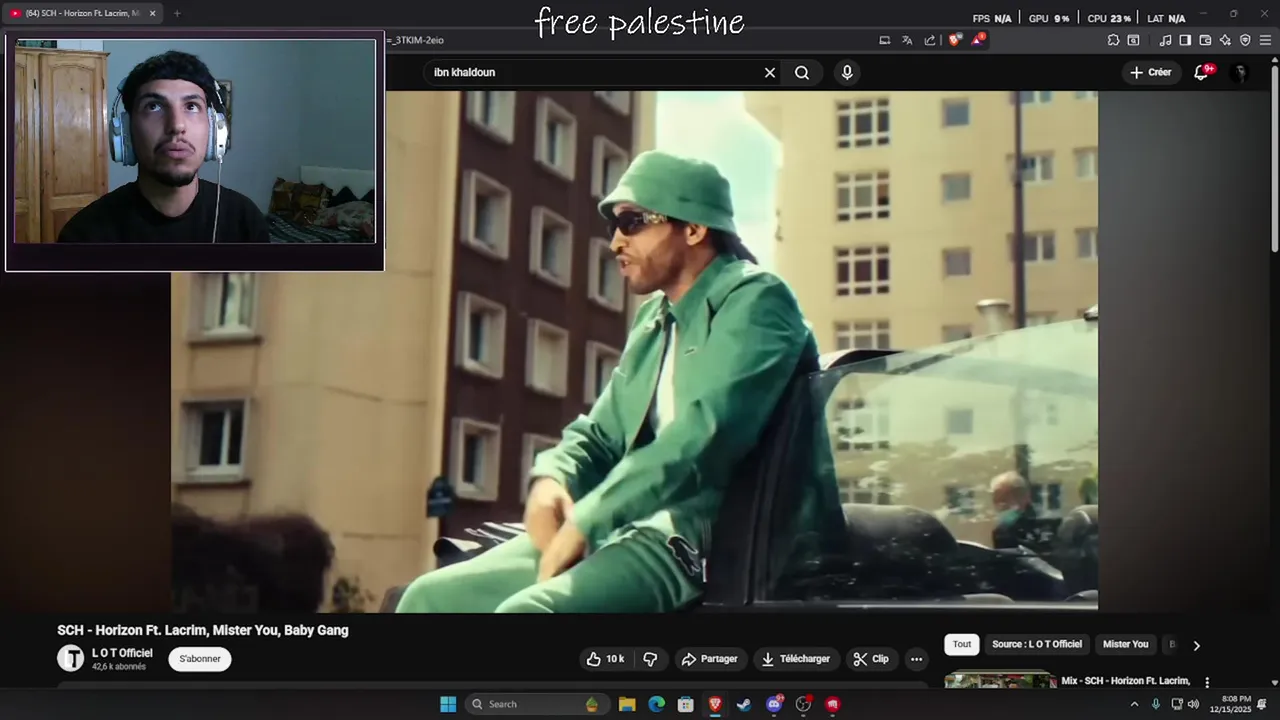1280x720 pixels.
Task: Open Brave Shields lion icon
Action: point(955,40)
